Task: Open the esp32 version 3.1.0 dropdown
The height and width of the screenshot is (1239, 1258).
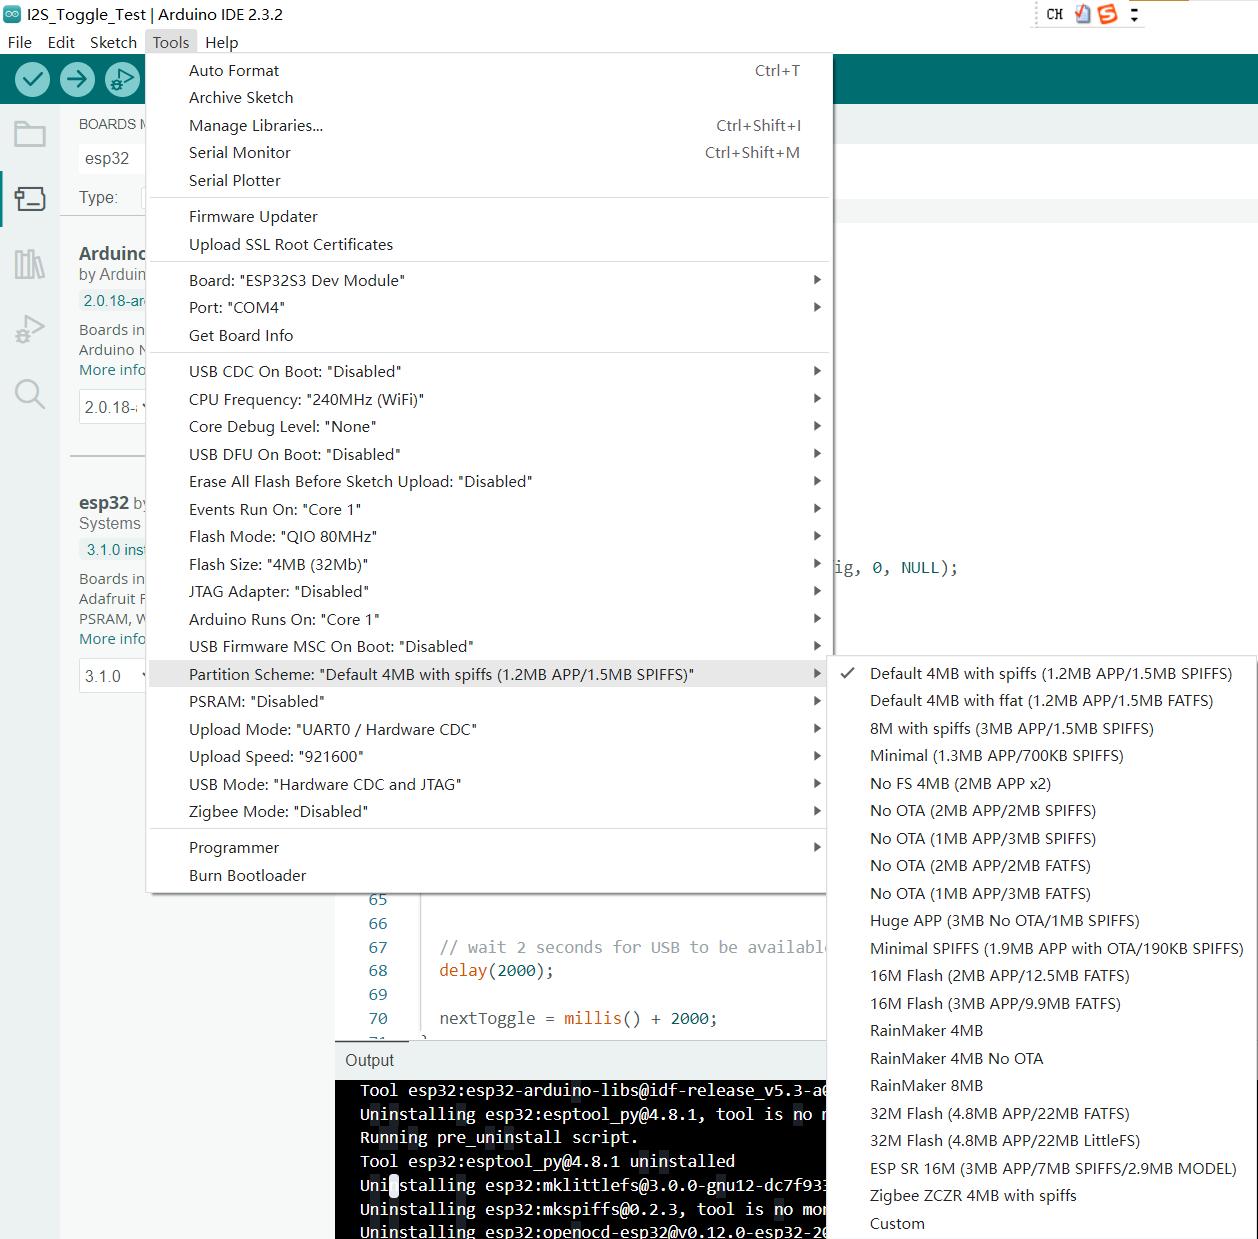Action: pos(114,676)
